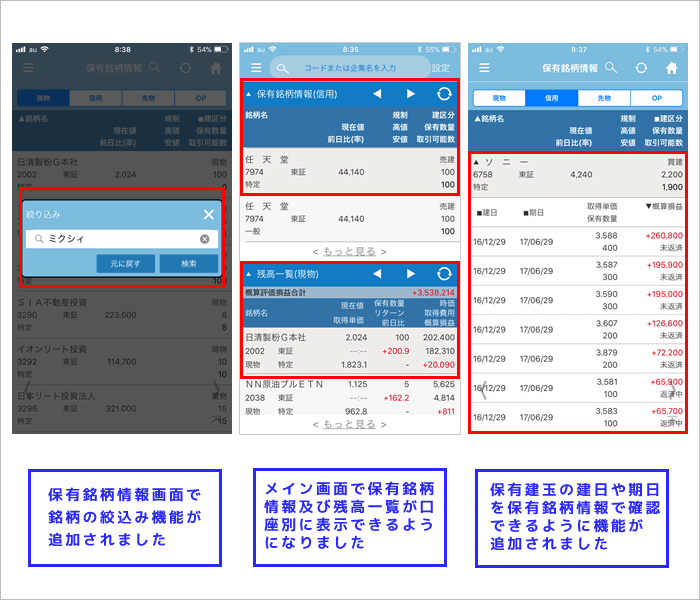Switch to OP tab in right screen
Image resolution: width=700 pixels, height=600 pixels.
pos(656,98)
